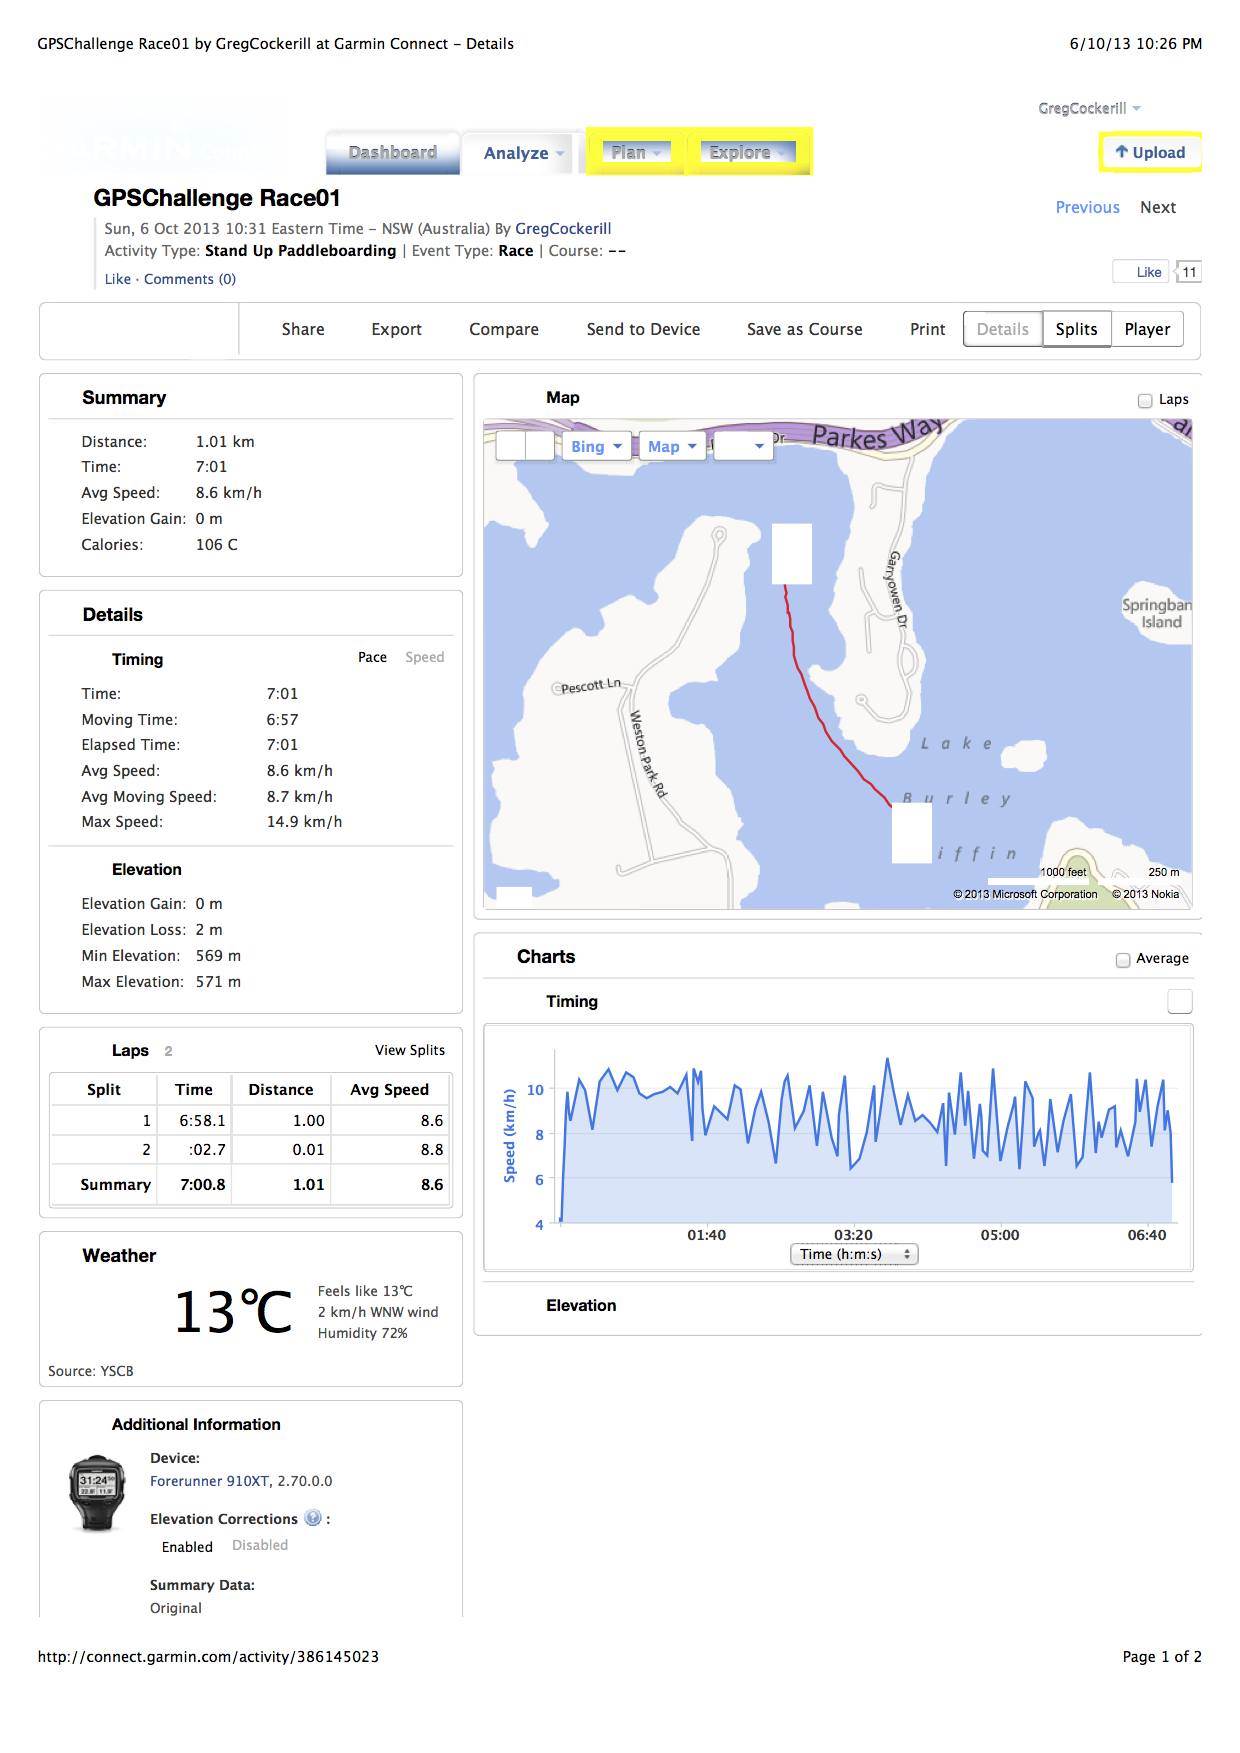Open the Player view
Screen dimensions: 1240x1753
[1146, 329]
